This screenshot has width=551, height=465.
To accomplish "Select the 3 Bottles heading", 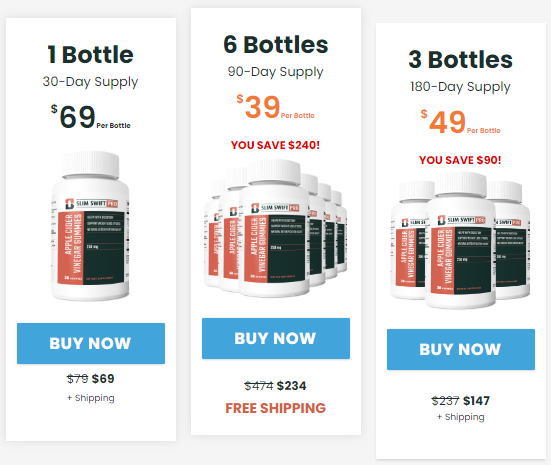I will point(460,59).
